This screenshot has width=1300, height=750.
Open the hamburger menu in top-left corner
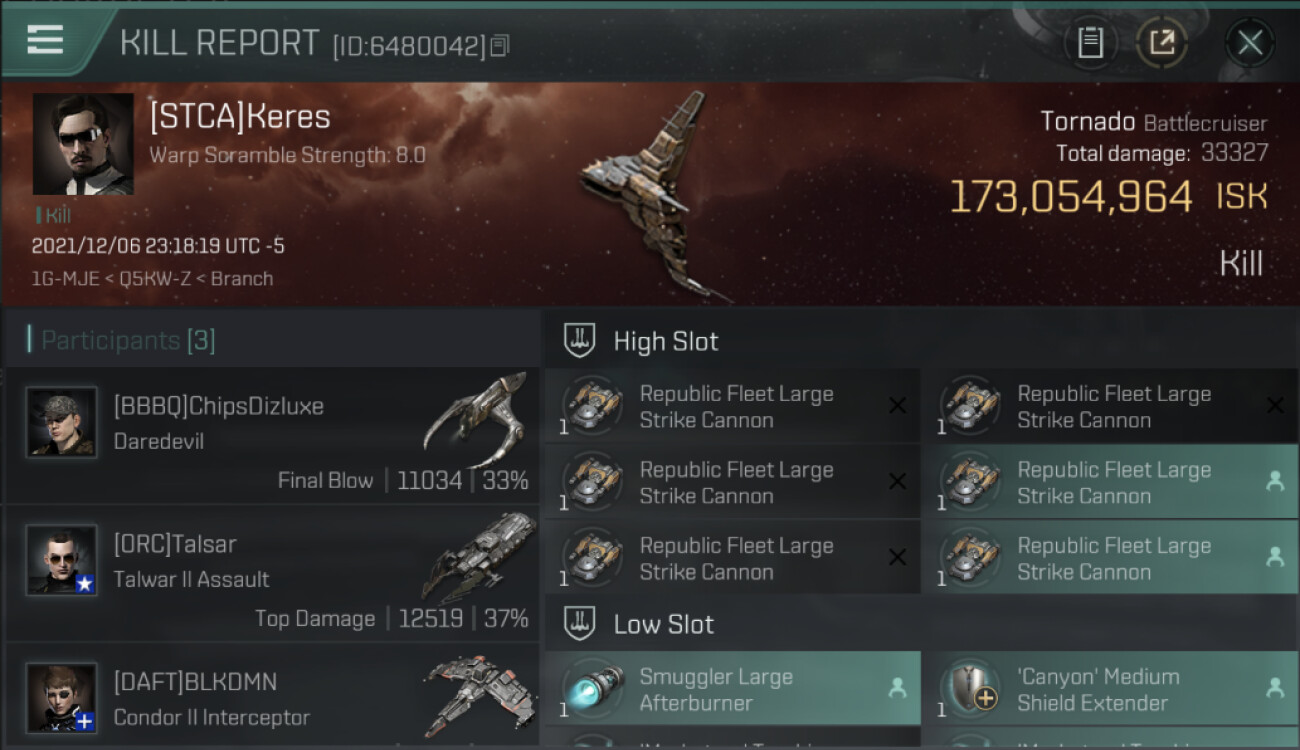coord(45,40)
